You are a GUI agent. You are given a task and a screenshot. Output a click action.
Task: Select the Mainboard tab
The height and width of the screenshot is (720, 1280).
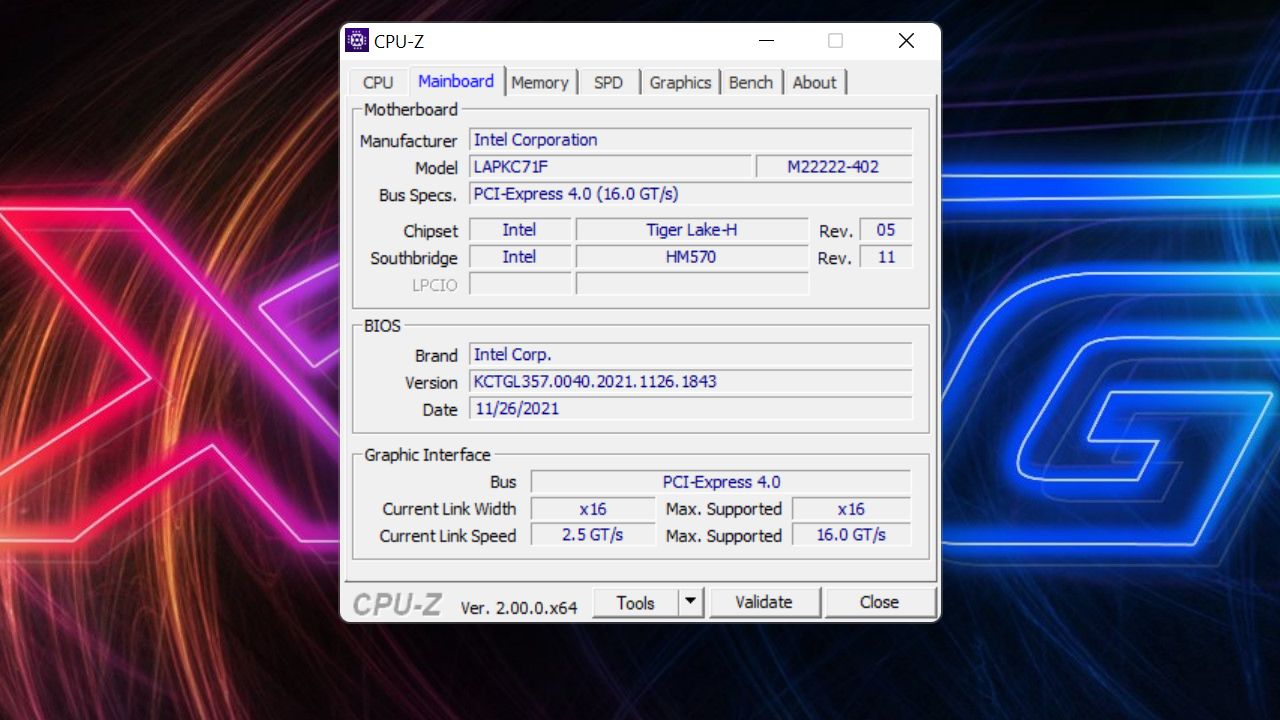coord(456,81)
